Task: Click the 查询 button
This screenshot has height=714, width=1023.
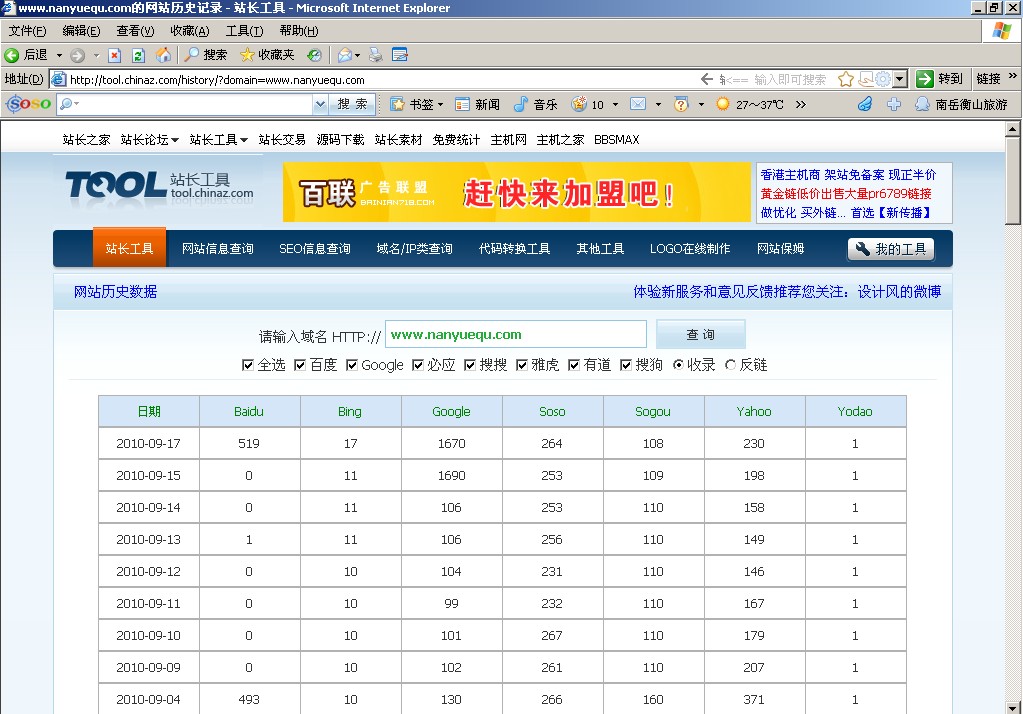Action: [700, 334]
